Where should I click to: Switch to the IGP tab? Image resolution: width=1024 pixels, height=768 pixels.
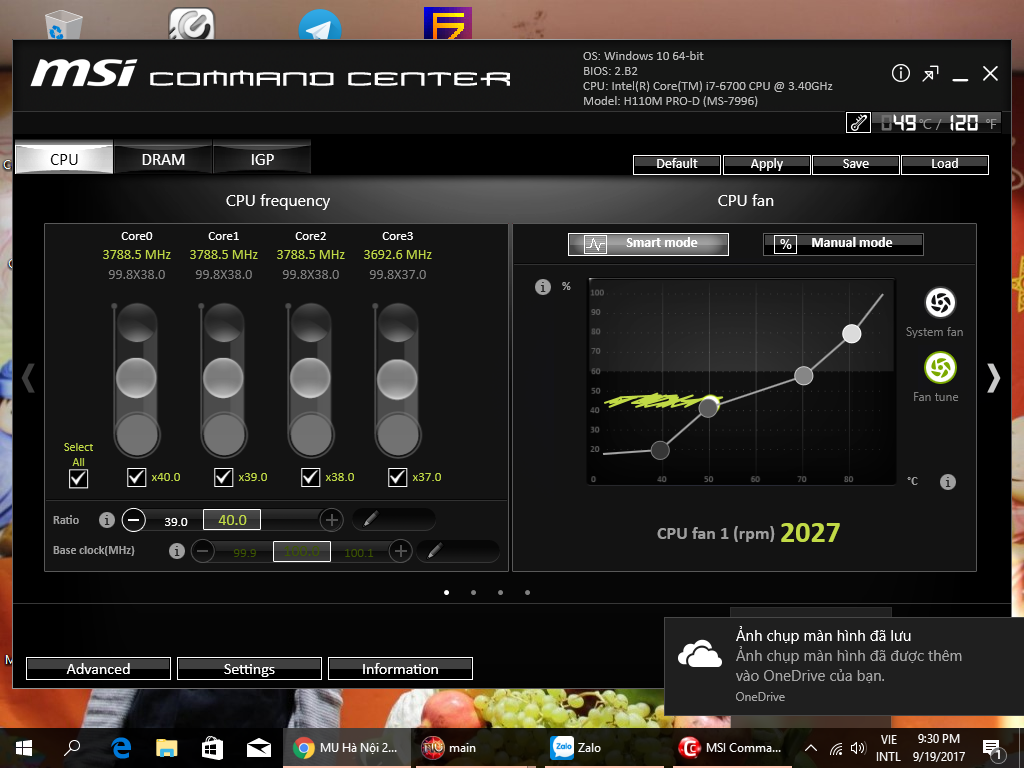[x=262, y=159]
